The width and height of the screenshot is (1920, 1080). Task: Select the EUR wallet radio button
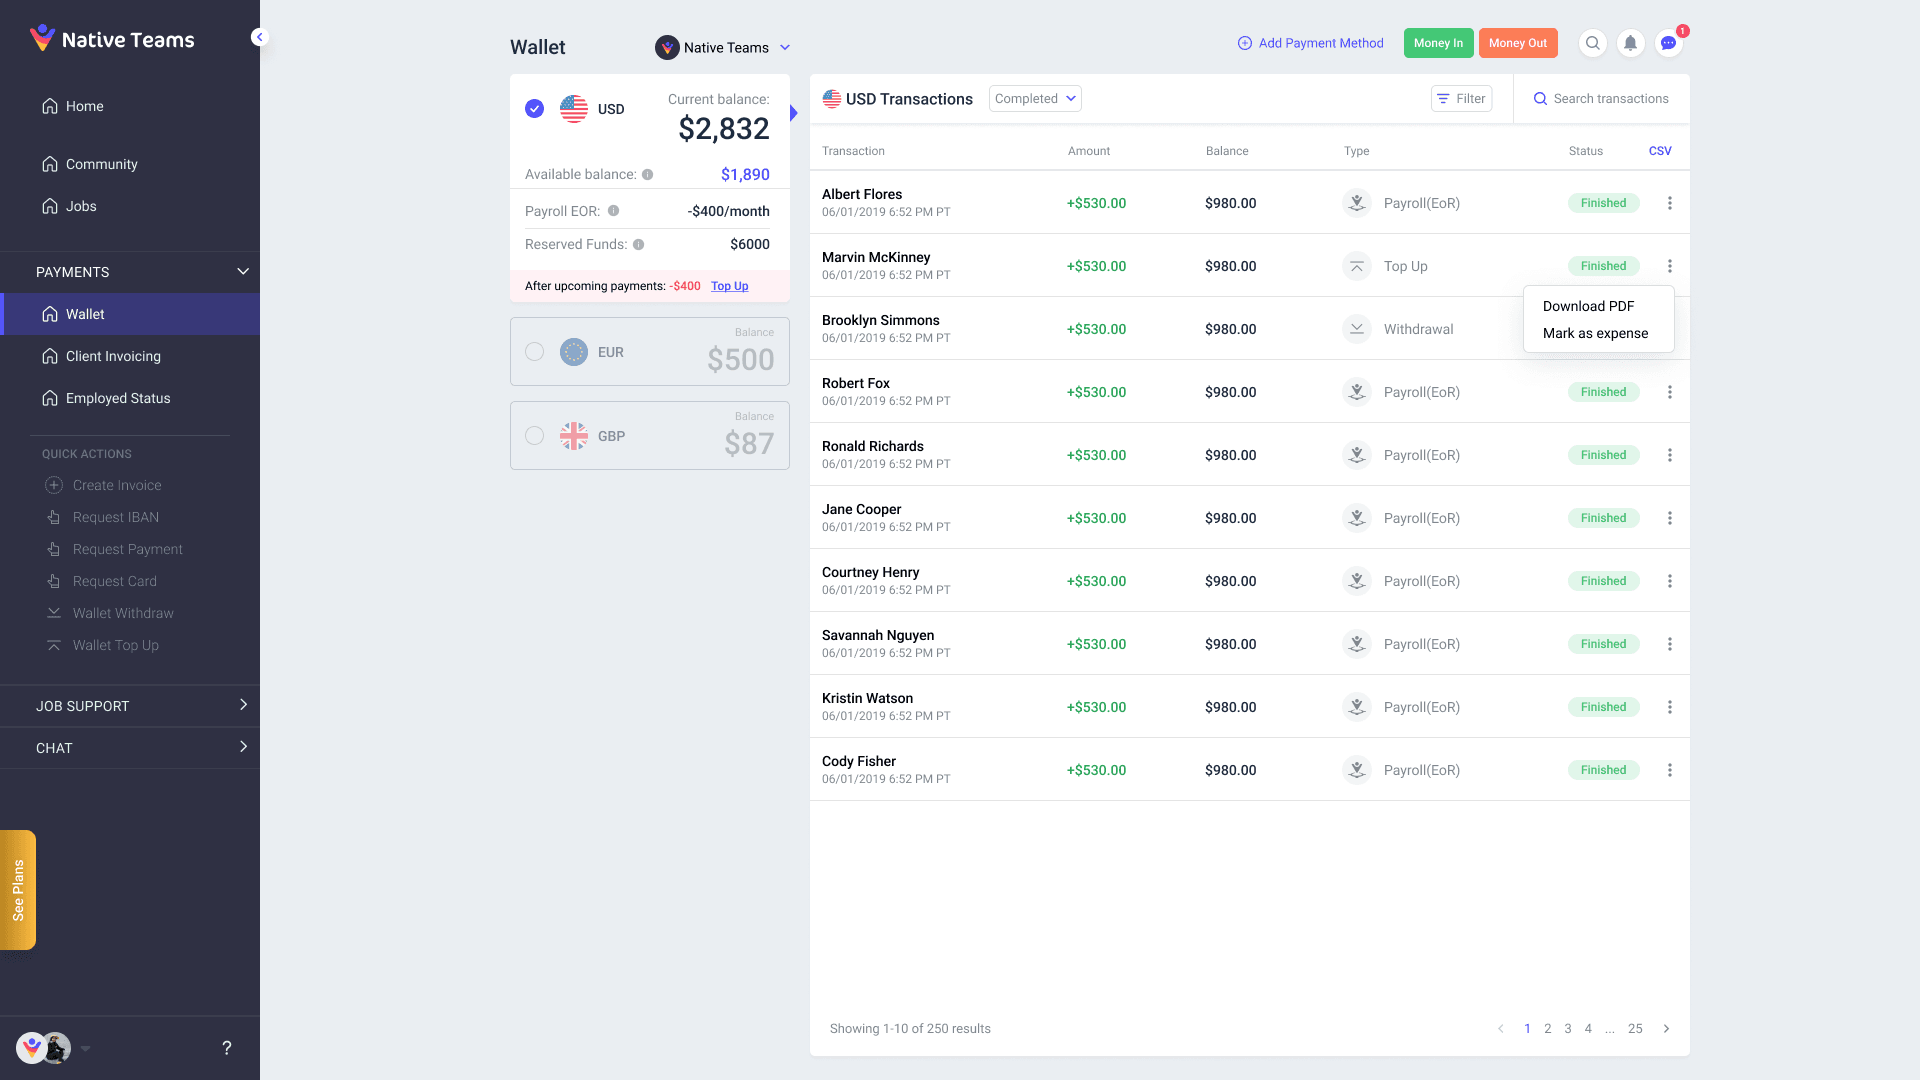coord(535,352)
